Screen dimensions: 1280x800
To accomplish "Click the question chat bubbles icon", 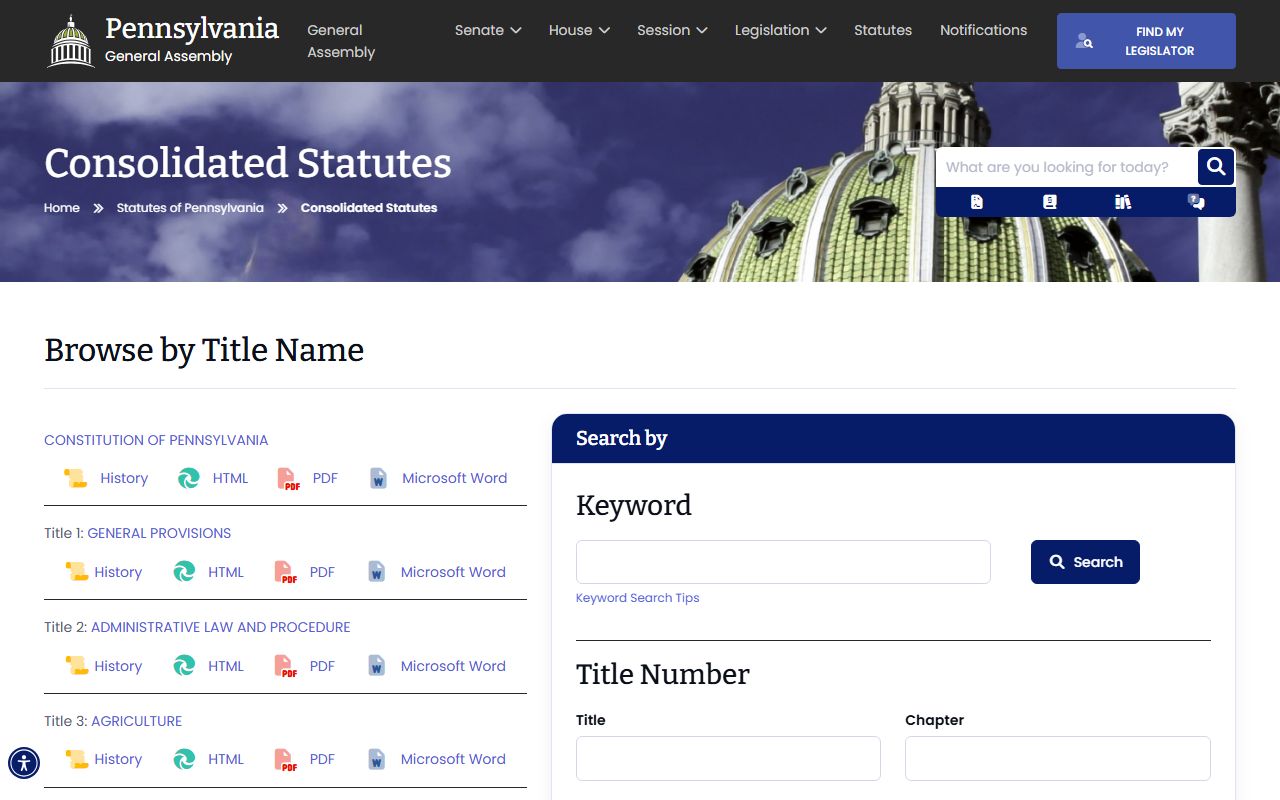I will tap(1196, 202).
